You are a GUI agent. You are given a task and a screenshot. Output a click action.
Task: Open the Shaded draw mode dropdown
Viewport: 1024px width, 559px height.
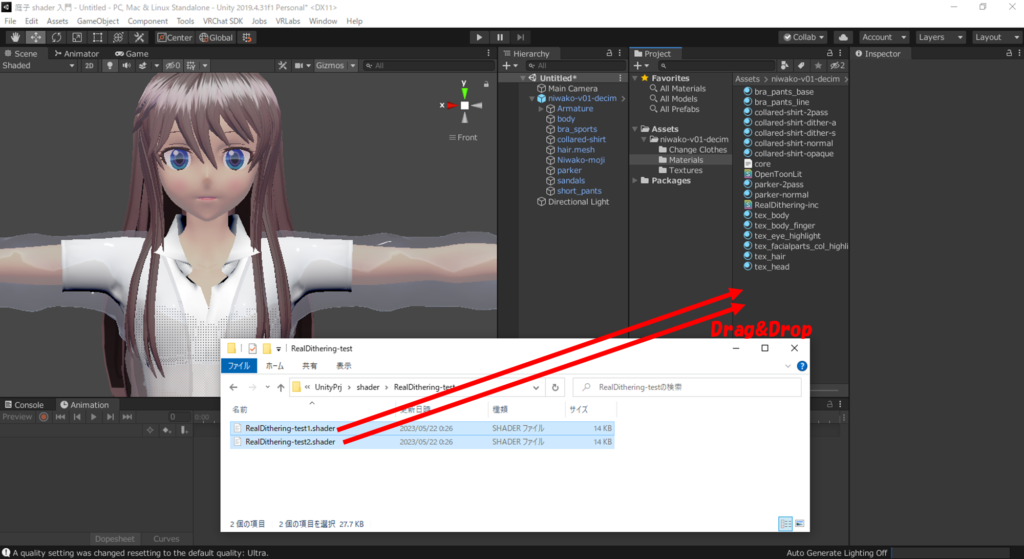38,65
